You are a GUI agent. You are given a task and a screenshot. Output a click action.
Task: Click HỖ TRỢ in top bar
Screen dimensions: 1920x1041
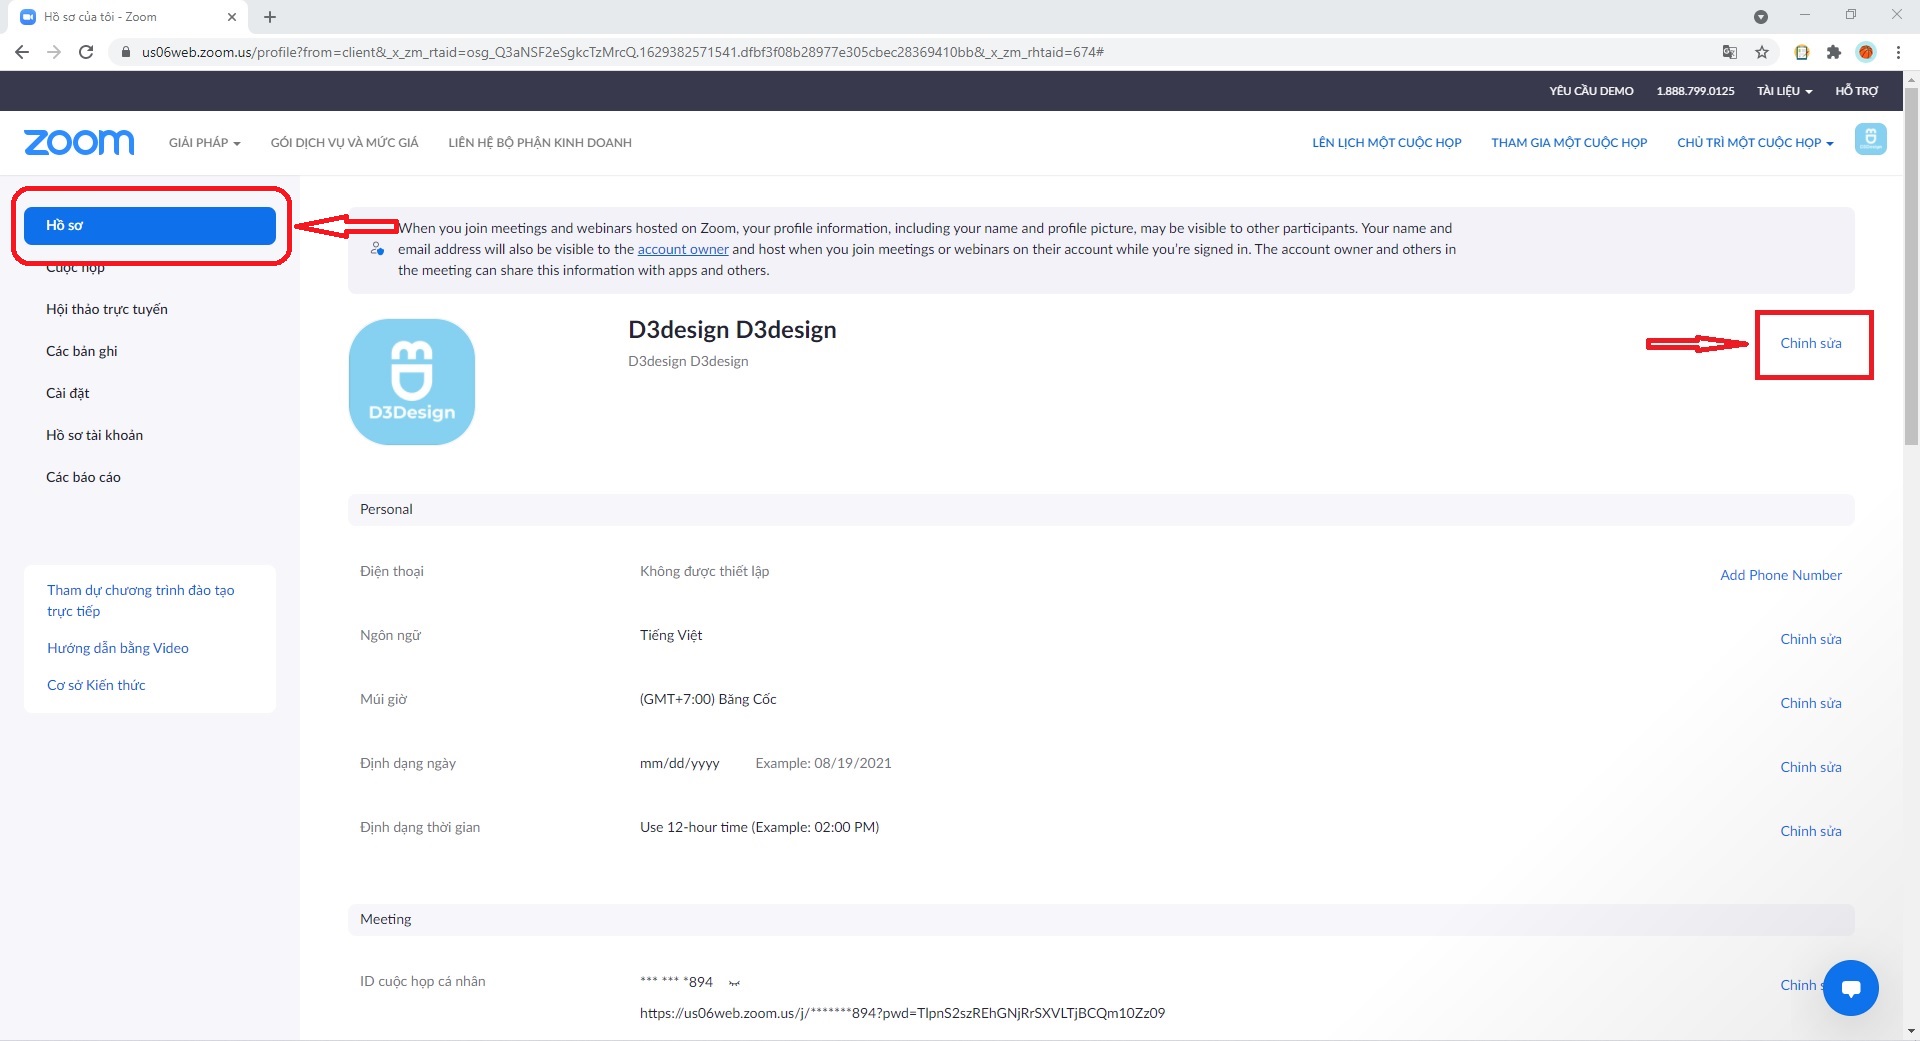tap(1857, 91)
